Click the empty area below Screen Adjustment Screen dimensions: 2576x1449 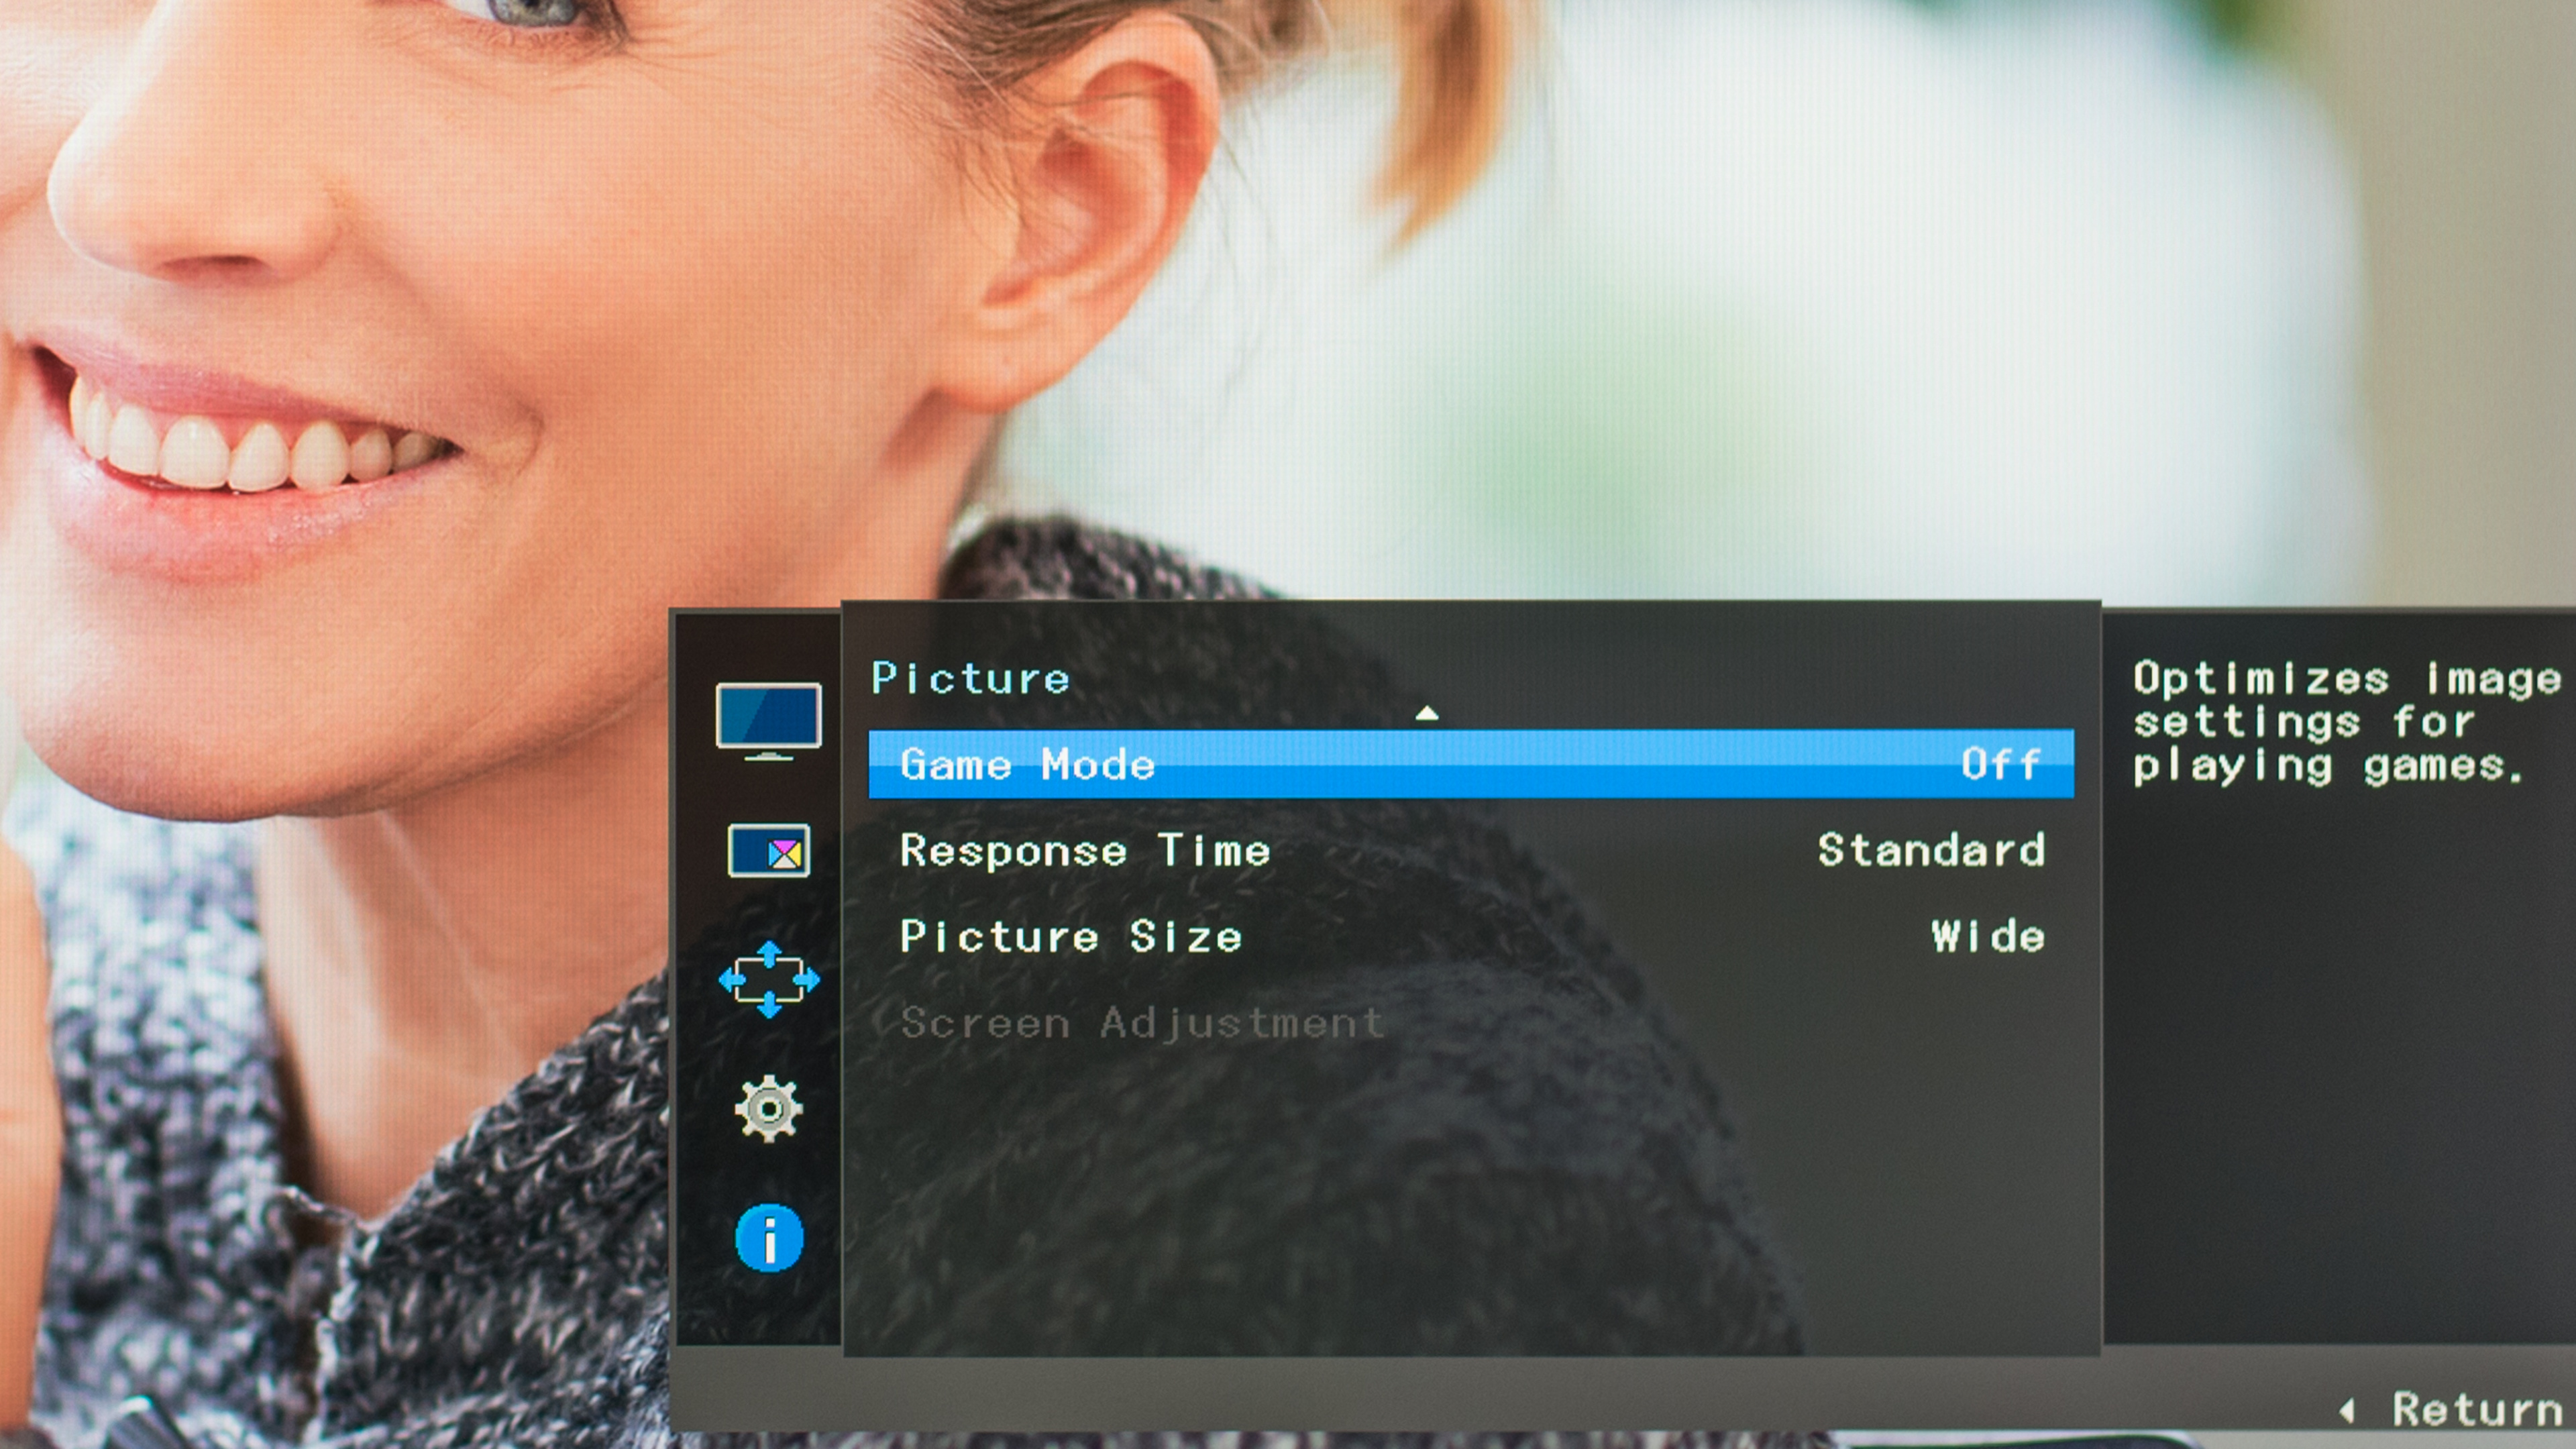point(1470,1200)
